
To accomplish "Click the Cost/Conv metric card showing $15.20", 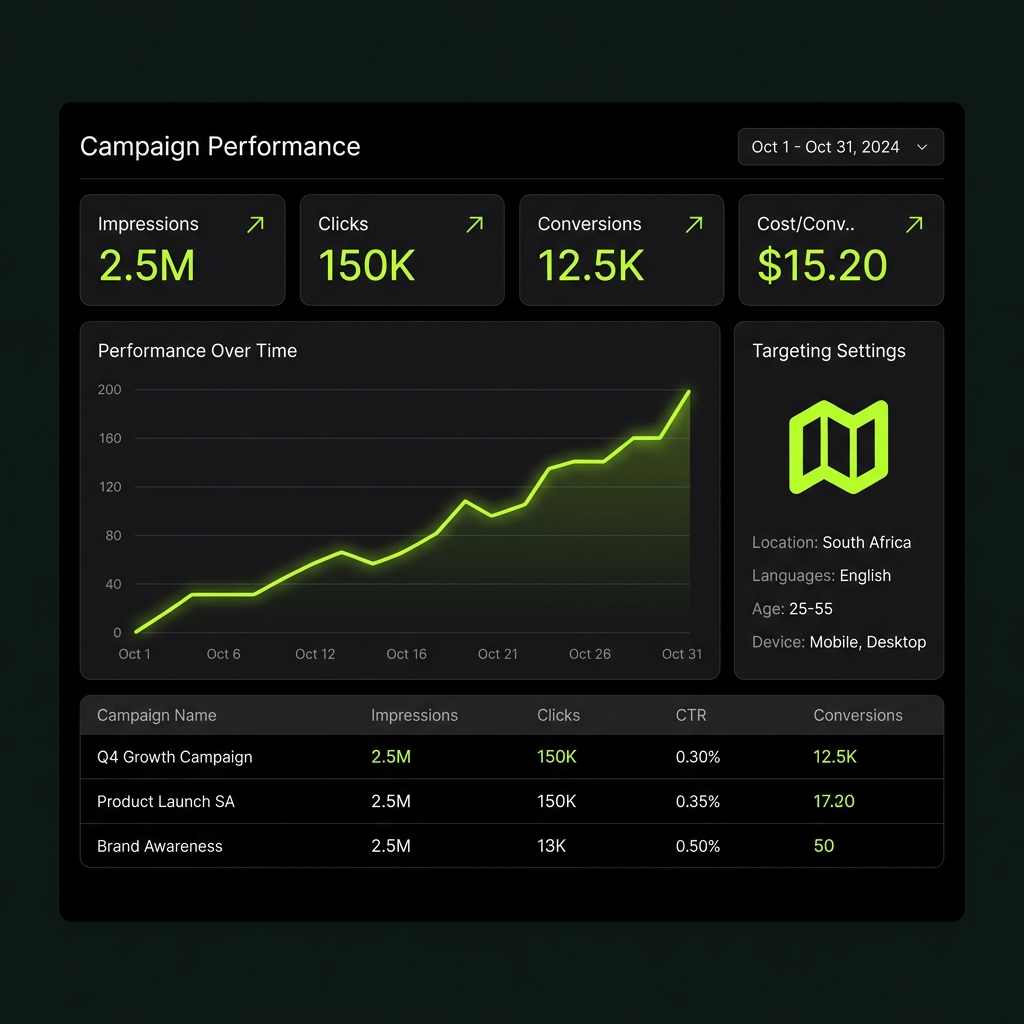I will 840,249.
